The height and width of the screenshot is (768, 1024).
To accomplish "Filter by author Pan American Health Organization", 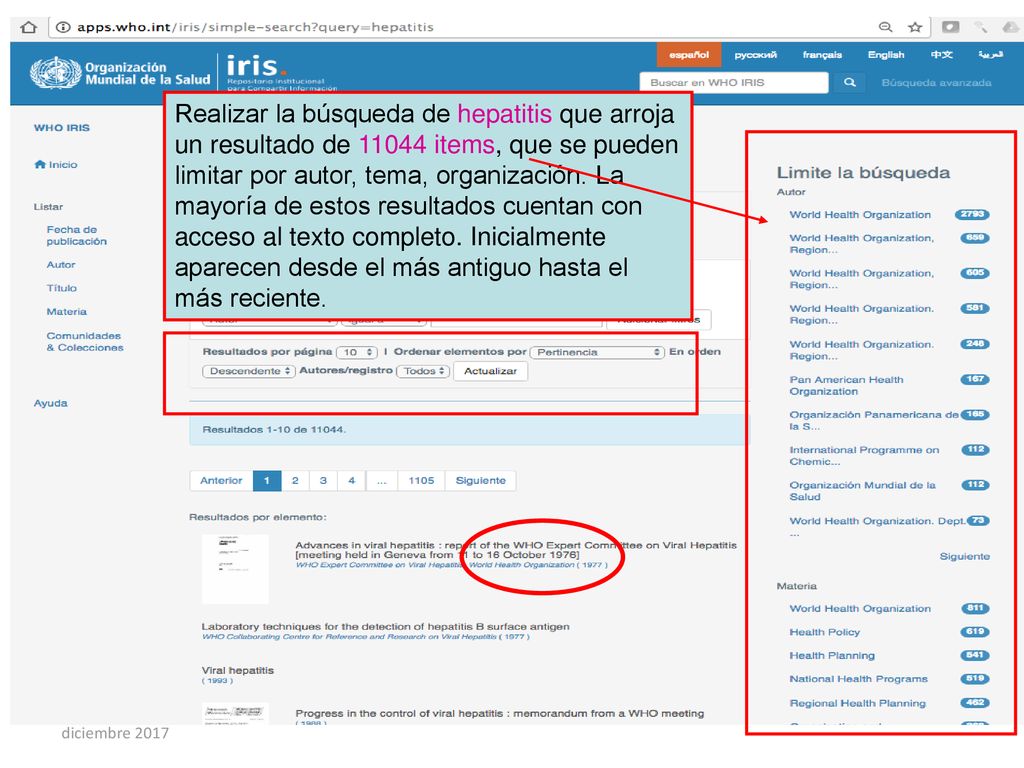I will tap(846, 385).
